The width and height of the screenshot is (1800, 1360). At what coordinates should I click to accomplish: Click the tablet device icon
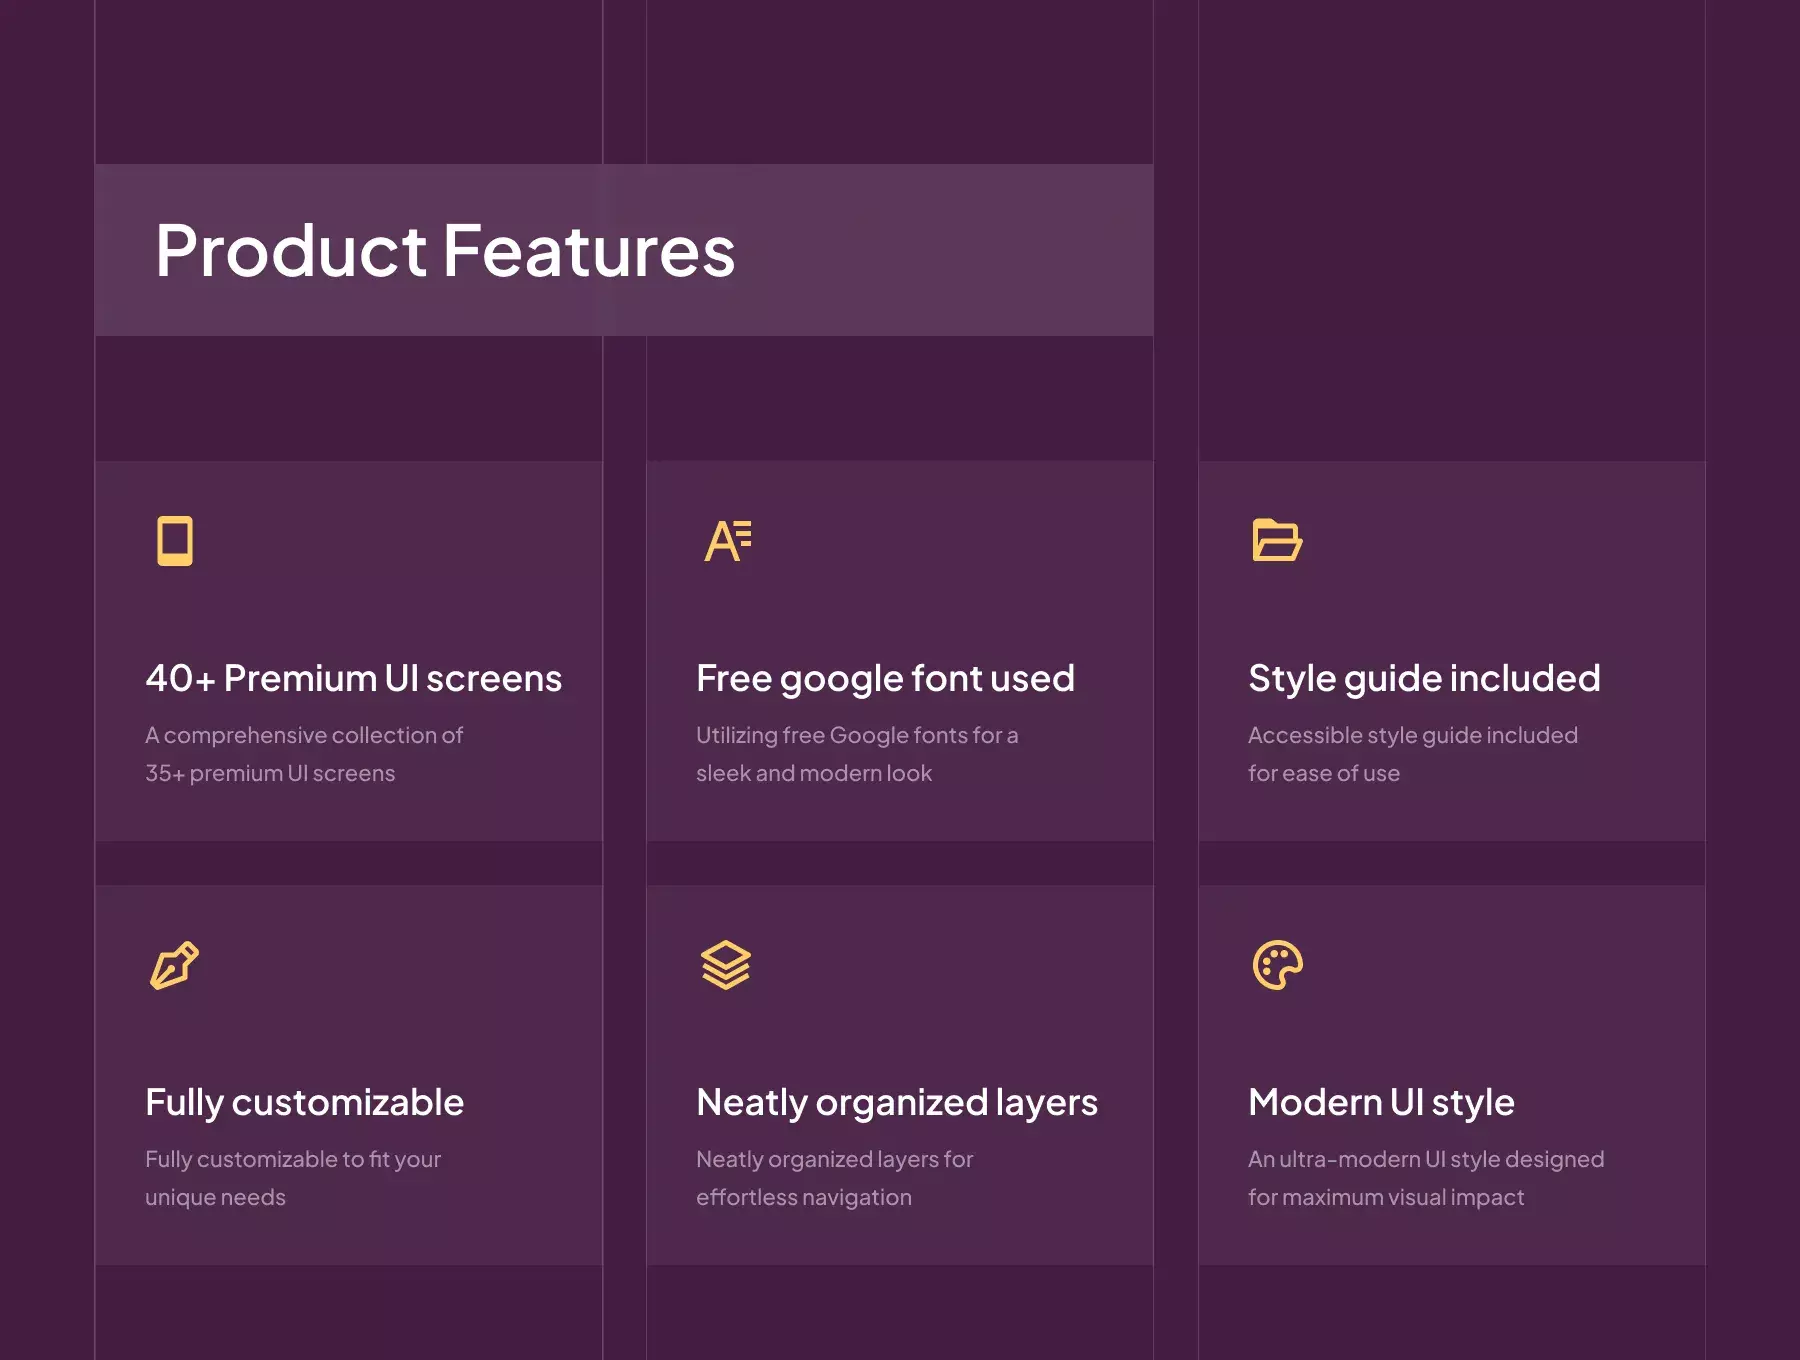pyautogui.click(x=175, y=541)
